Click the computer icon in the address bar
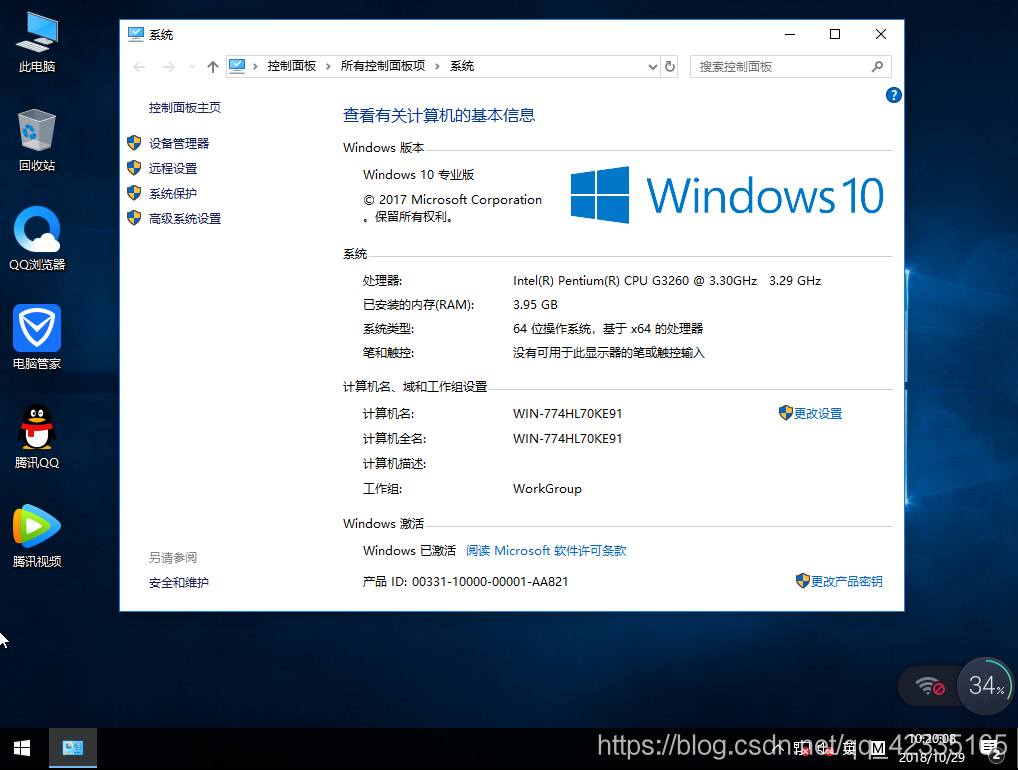The image size is (1018, 770). tap(237, 66)
